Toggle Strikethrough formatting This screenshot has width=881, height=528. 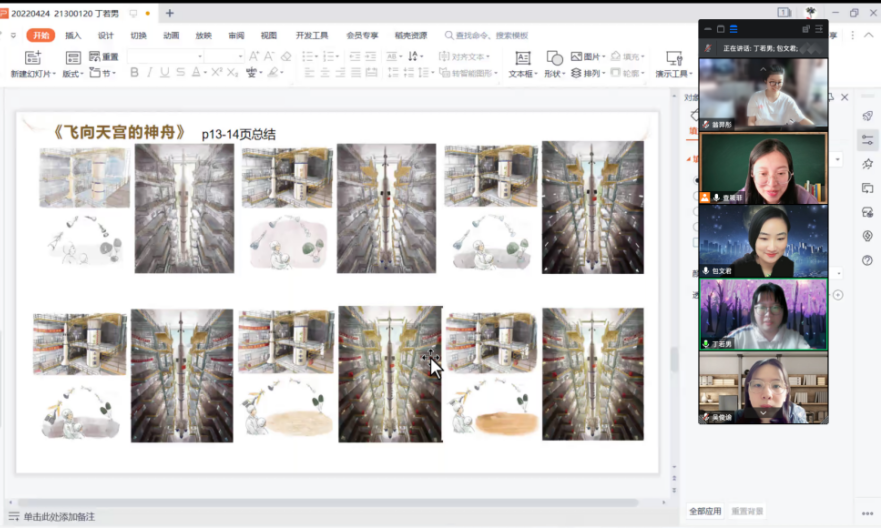180,72
